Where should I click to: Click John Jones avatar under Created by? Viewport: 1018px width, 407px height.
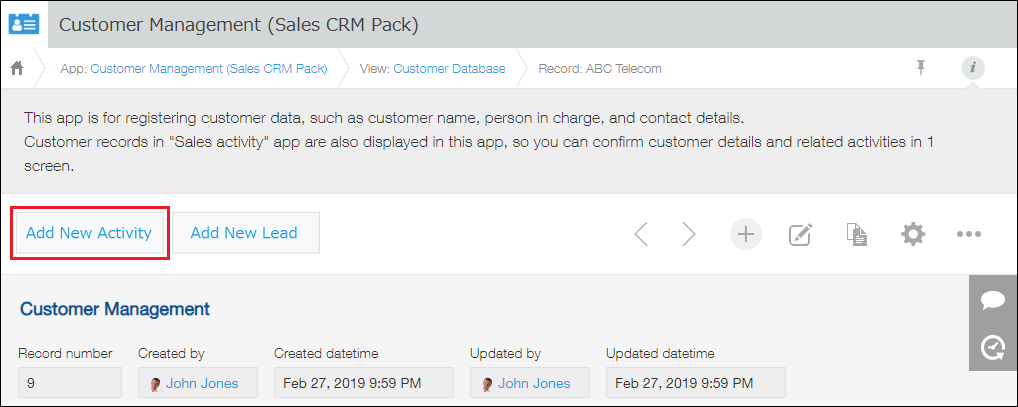[155, 384]
